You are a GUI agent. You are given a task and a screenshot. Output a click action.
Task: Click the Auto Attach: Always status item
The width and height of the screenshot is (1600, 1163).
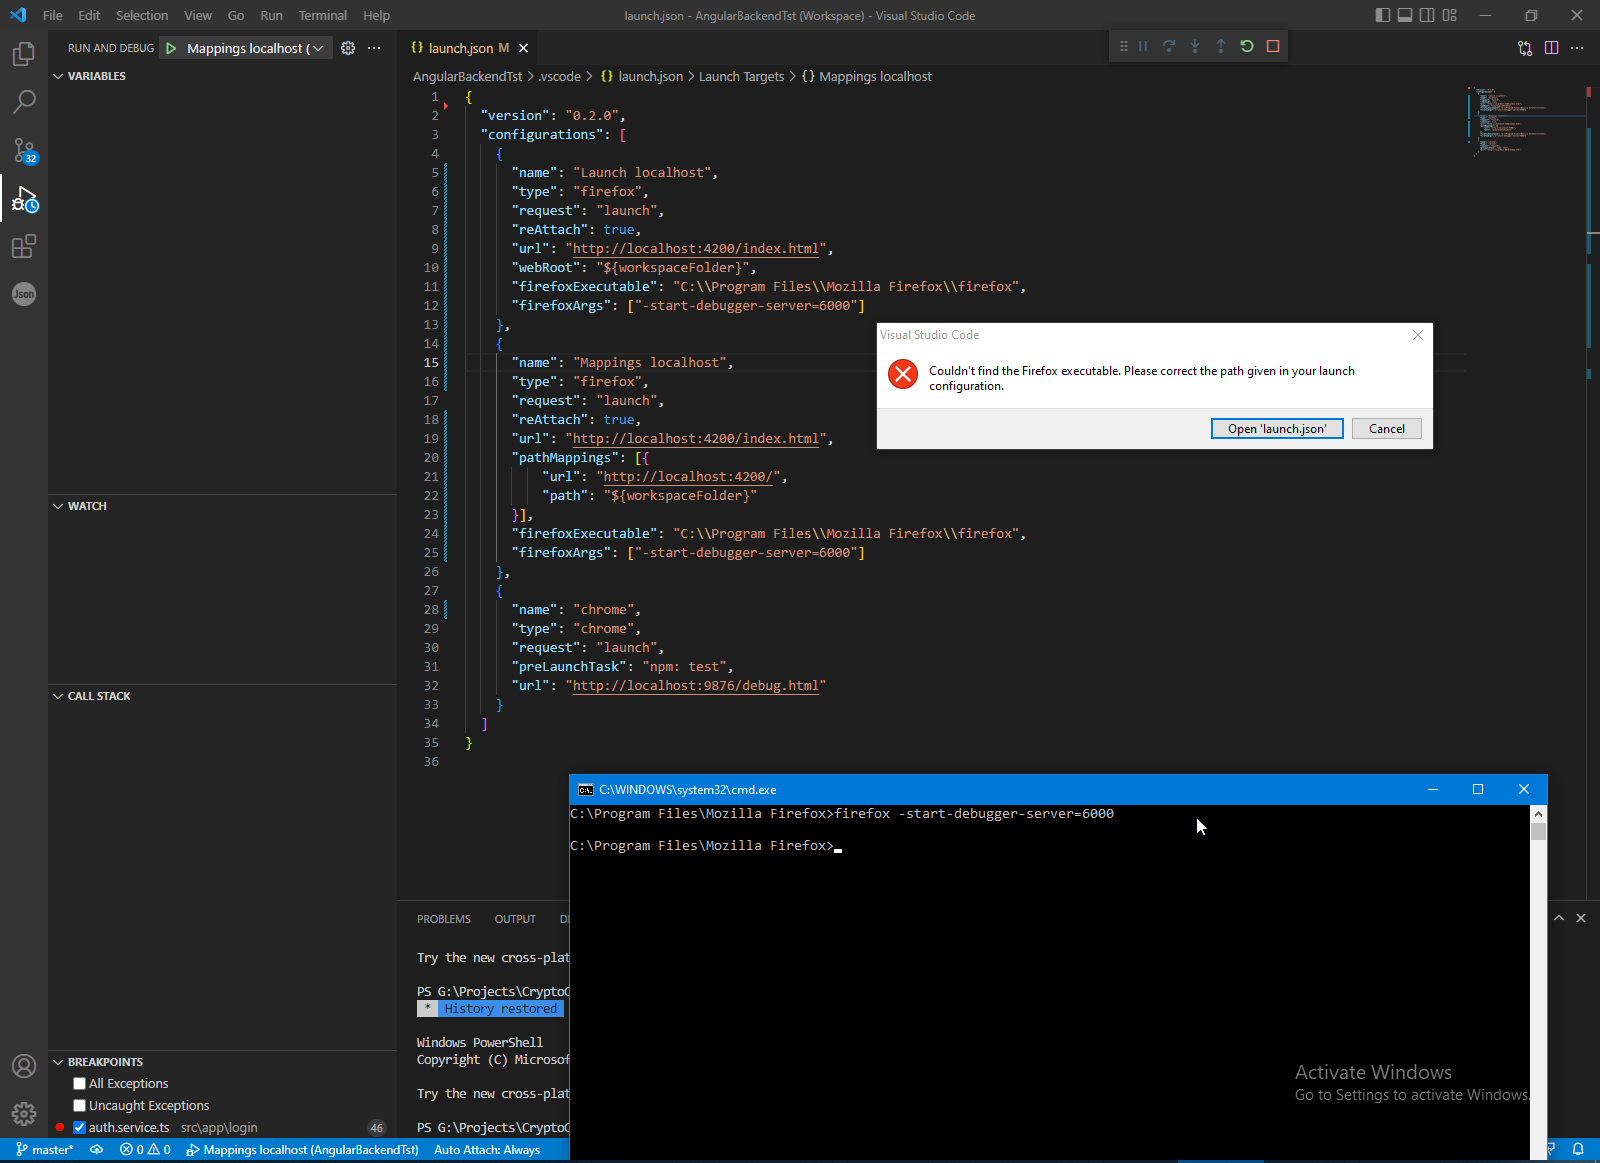(x=487, y=1150)
